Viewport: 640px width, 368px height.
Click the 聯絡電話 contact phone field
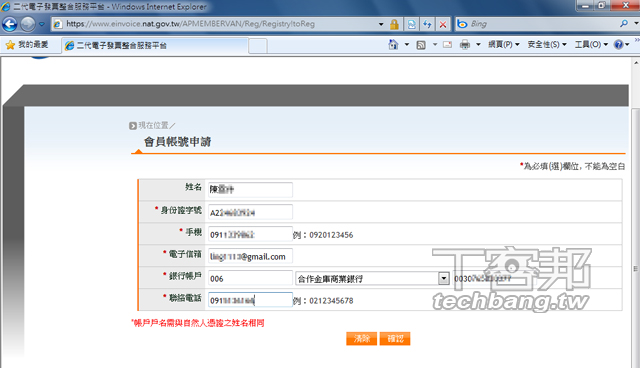pos(250,300)
